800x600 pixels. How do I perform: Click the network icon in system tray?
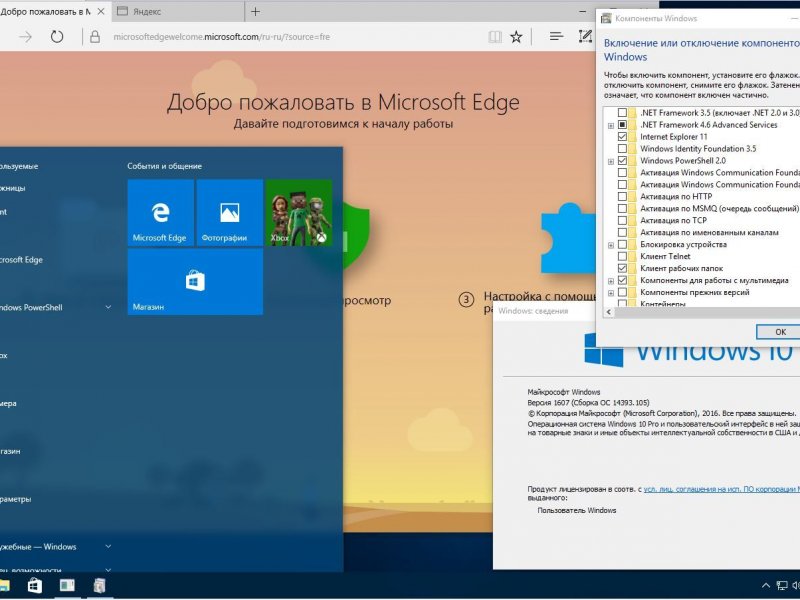782,586
